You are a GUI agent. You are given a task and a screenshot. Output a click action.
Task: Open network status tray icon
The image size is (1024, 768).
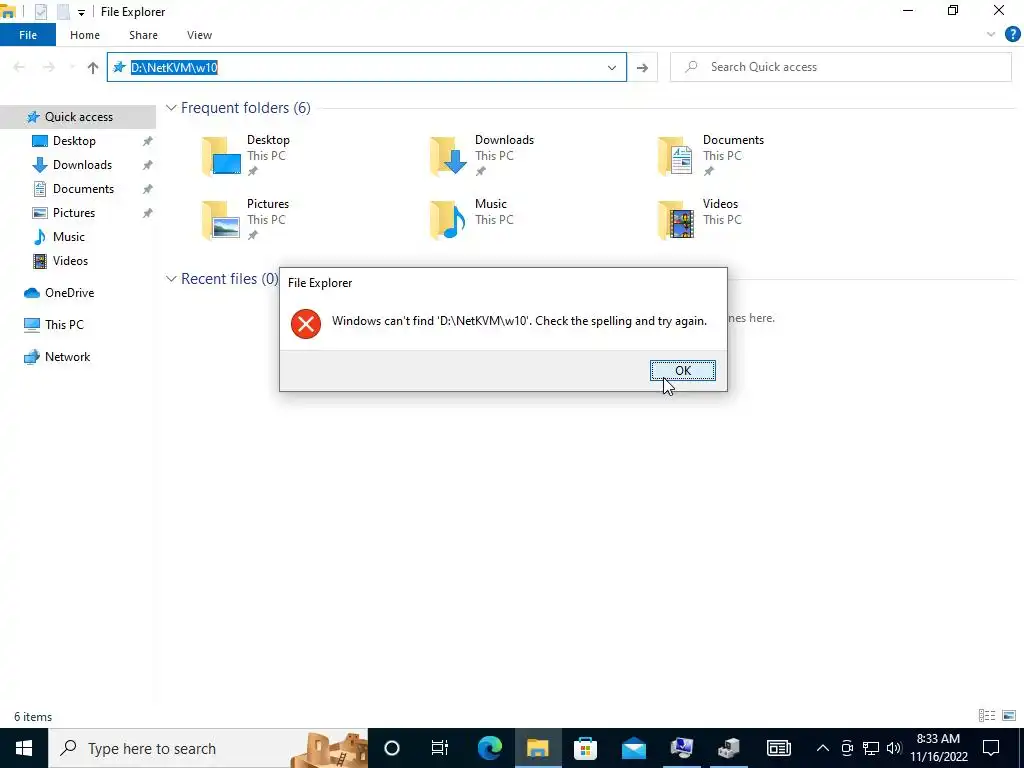(871, 748)
